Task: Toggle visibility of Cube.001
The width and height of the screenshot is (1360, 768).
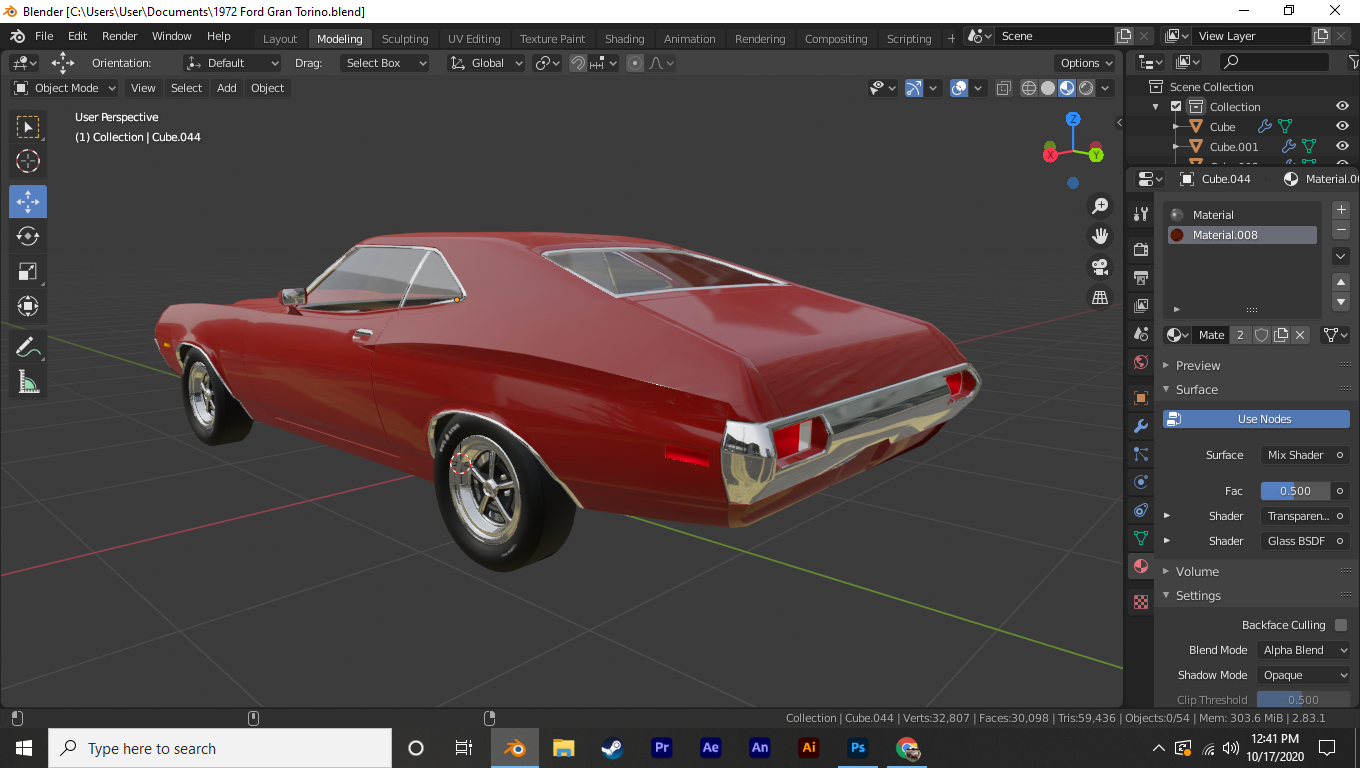Action: [1342, 147]
